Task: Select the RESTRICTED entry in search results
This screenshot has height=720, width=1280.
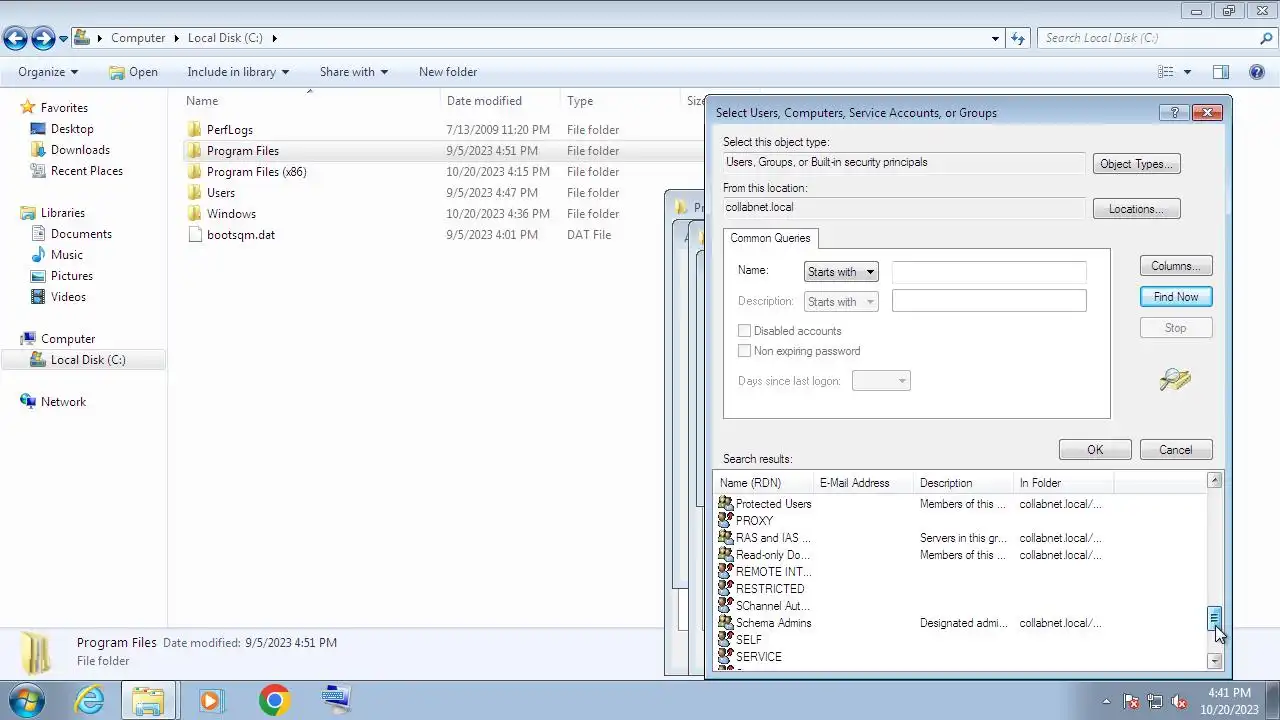Action: pos(770,589)
